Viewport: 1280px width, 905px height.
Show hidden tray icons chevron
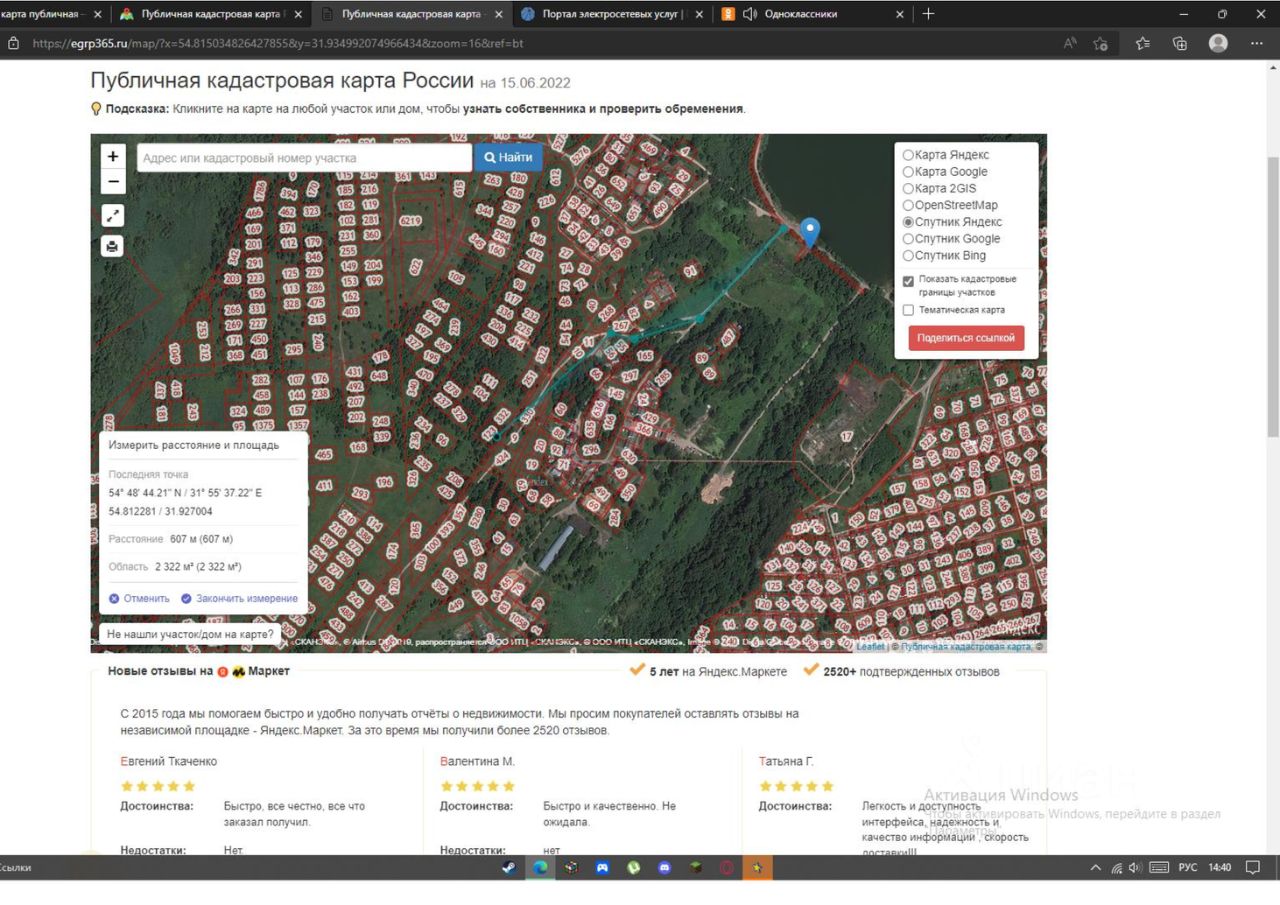[1096, 868]
